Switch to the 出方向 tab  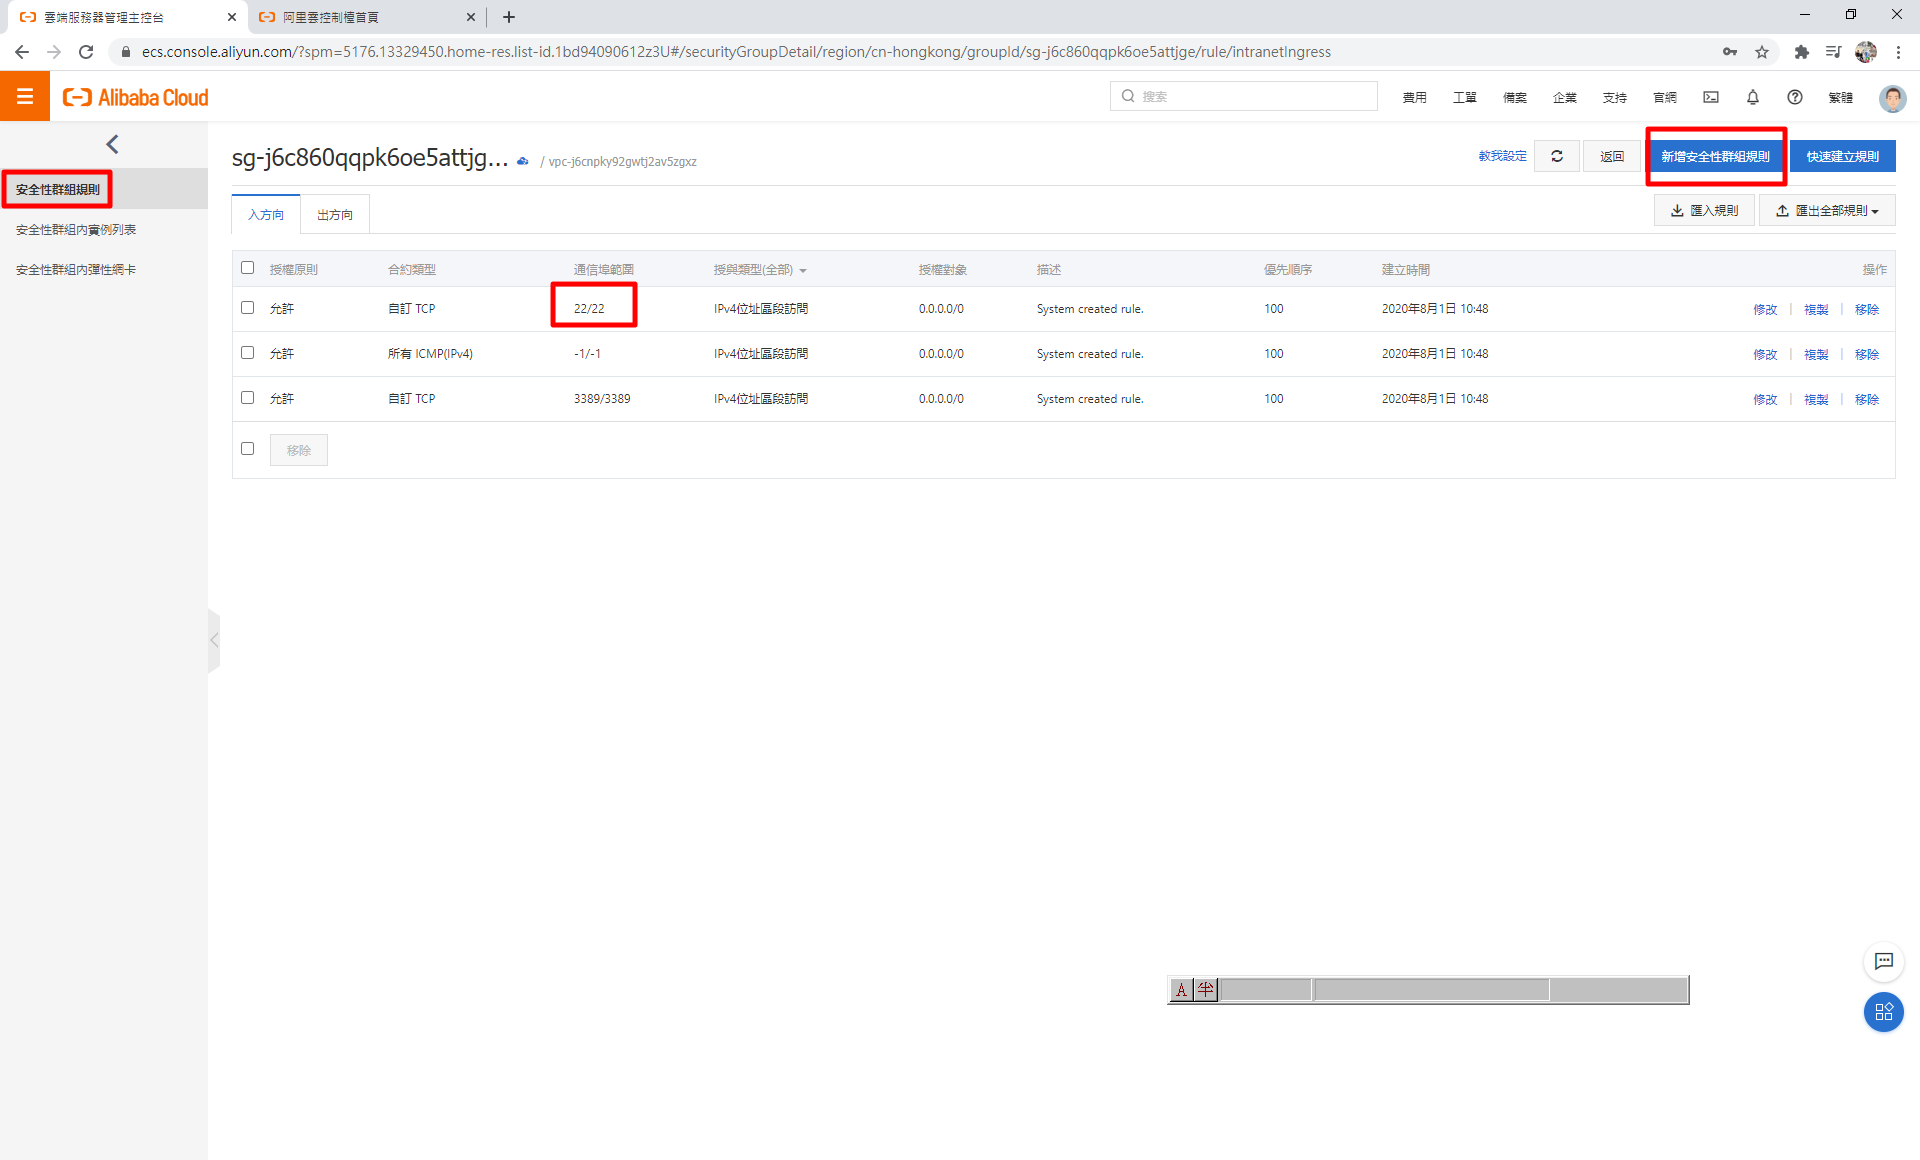(x=335, y=215)
